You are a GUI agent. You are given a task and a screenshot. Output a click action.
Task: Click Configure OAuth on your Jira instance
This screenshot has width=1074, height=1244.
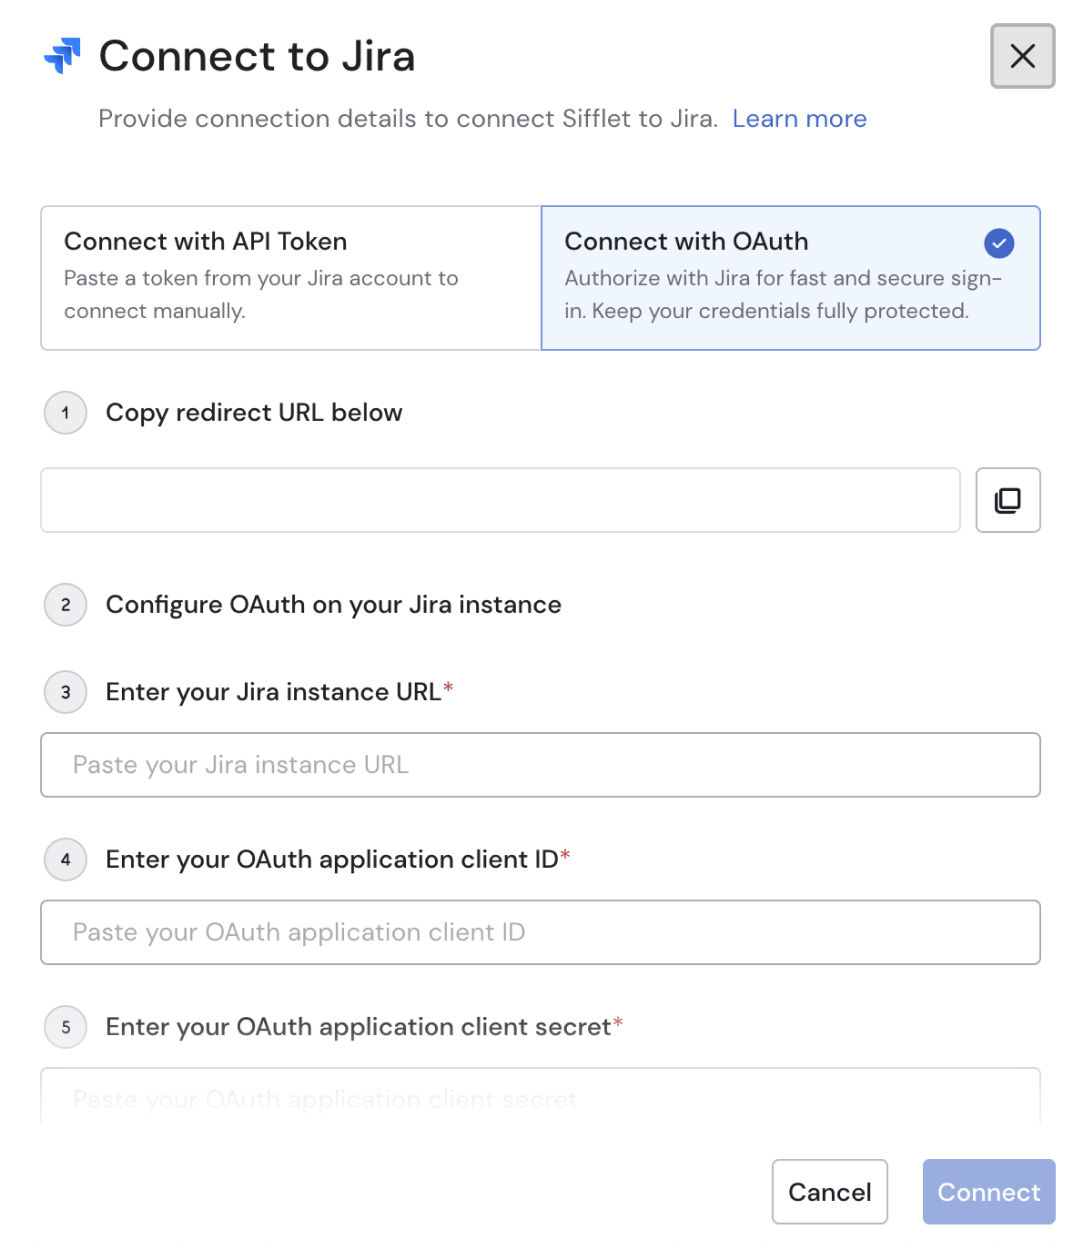click(333, 605)
